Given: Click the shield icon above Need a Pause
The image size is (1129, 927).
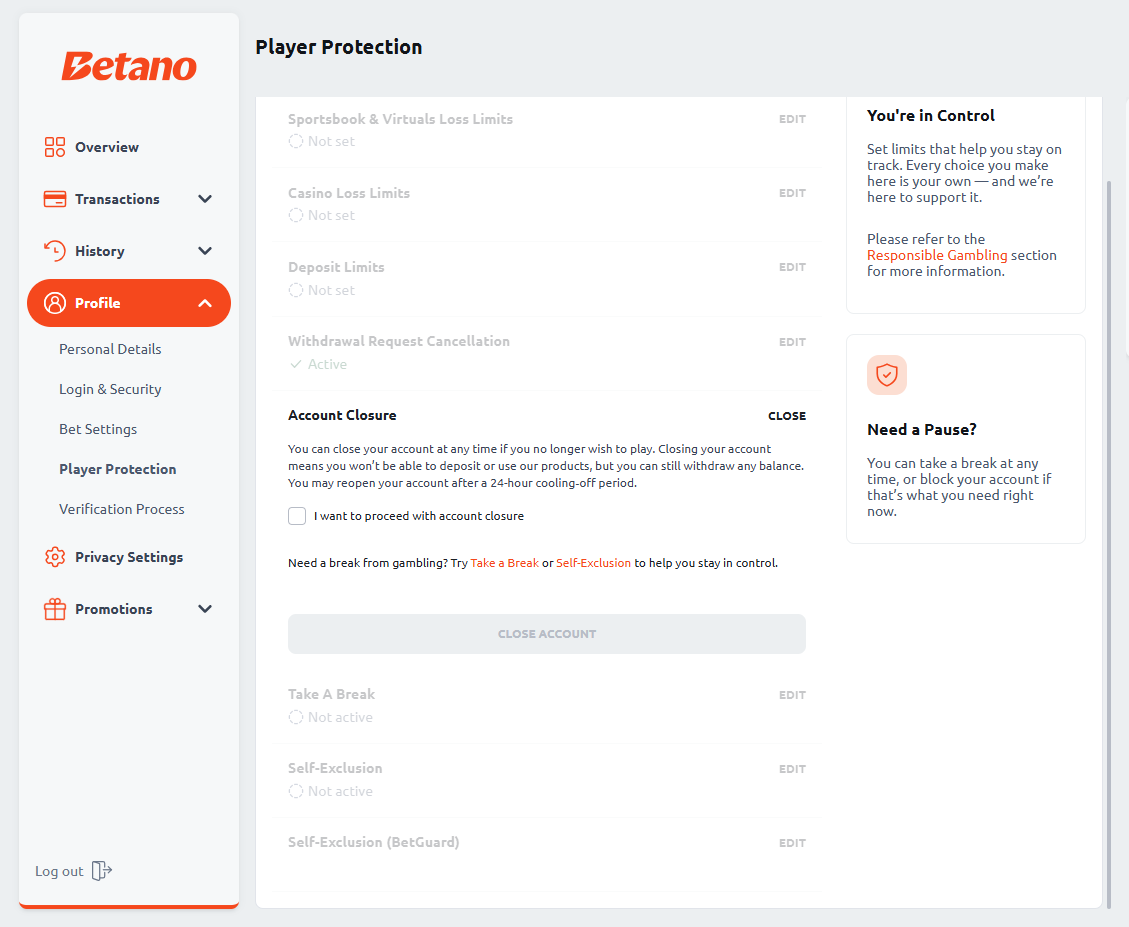Looking at the screenshot, I should [886, 375].
